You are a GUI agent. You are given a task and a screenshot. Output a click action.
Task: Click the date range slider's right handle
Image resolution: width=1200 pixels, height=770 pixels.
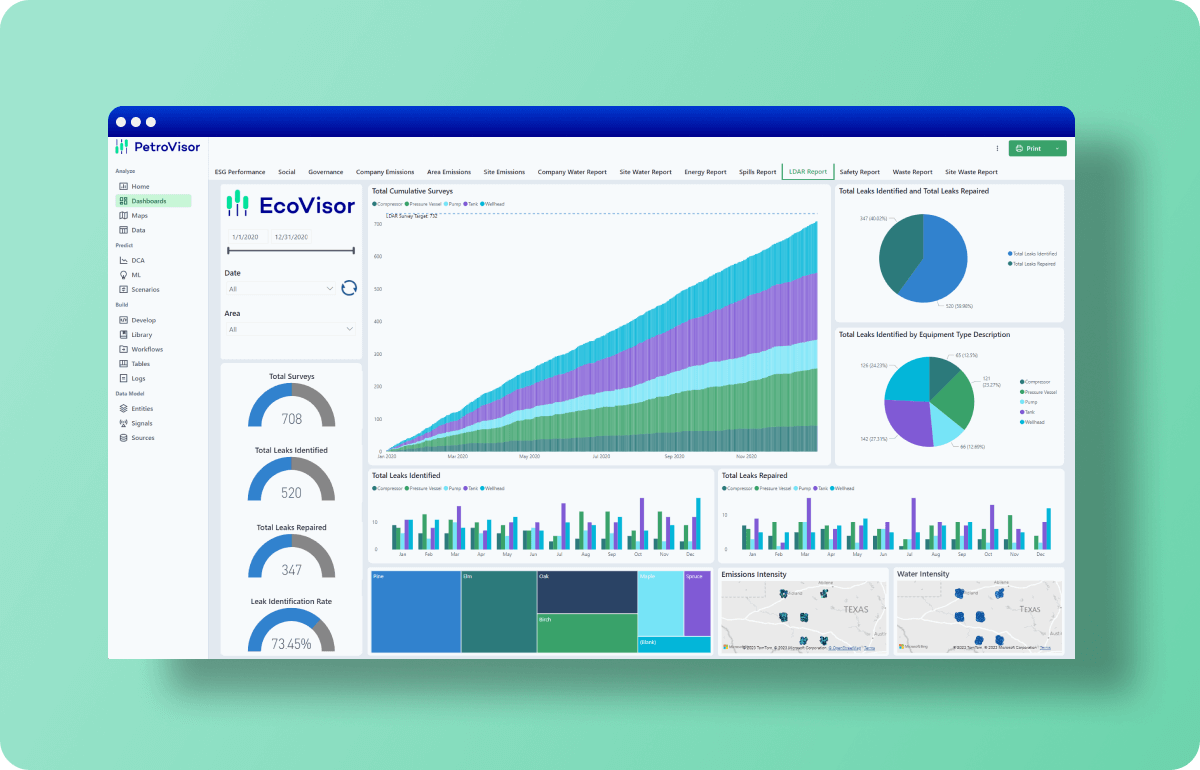pos(353,251)
